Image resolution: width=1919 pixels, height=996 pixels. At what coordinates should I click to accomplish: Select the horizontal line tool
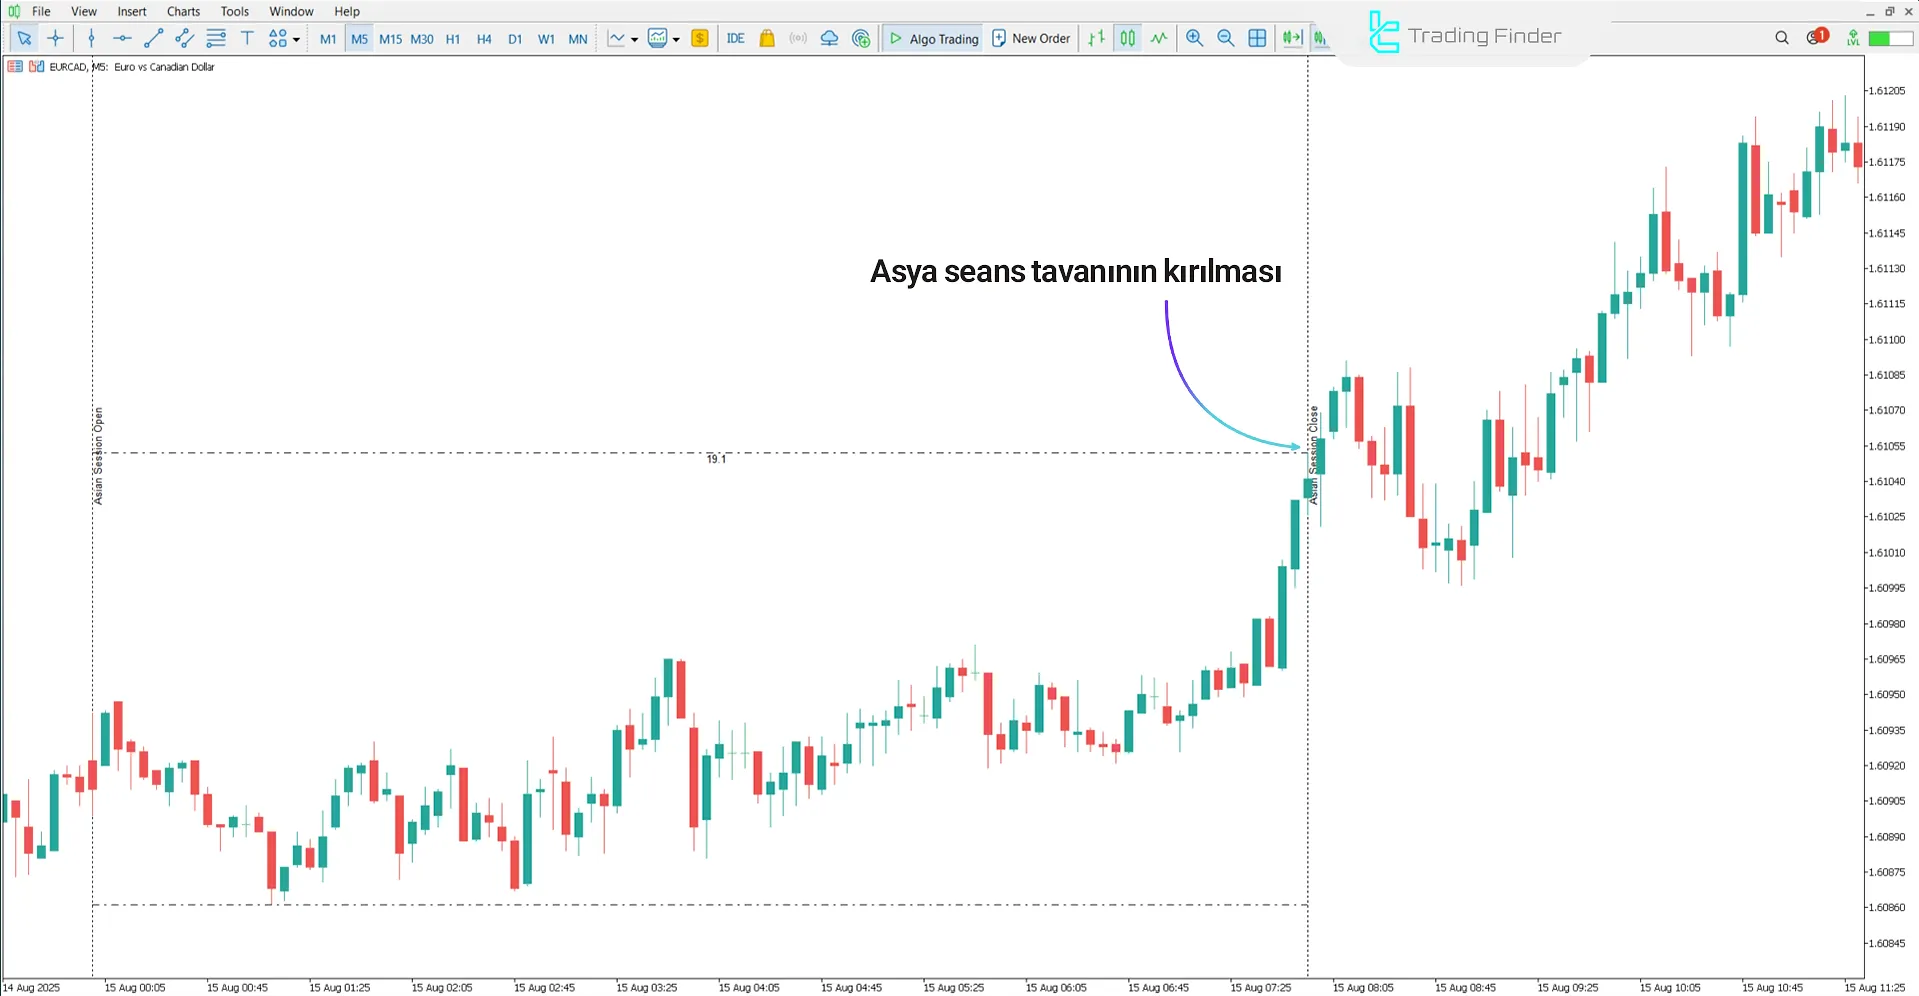click(x=122, y=38)
